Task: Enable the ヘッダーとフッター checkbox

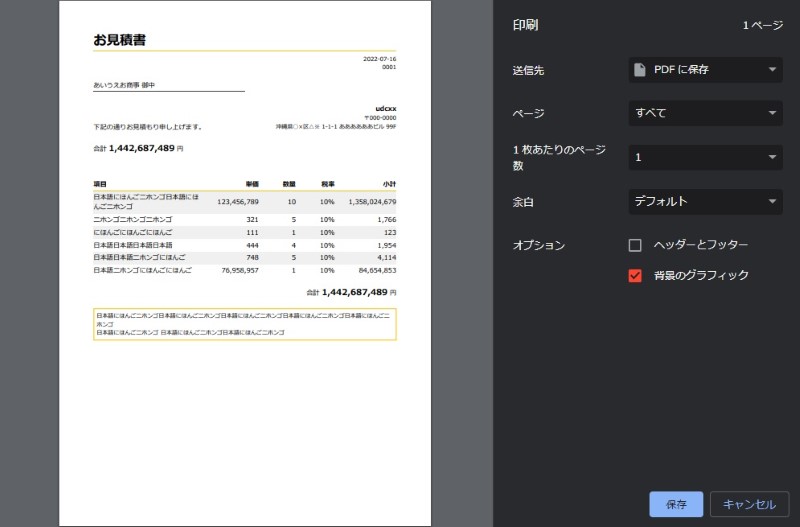Action: point(635,245)
